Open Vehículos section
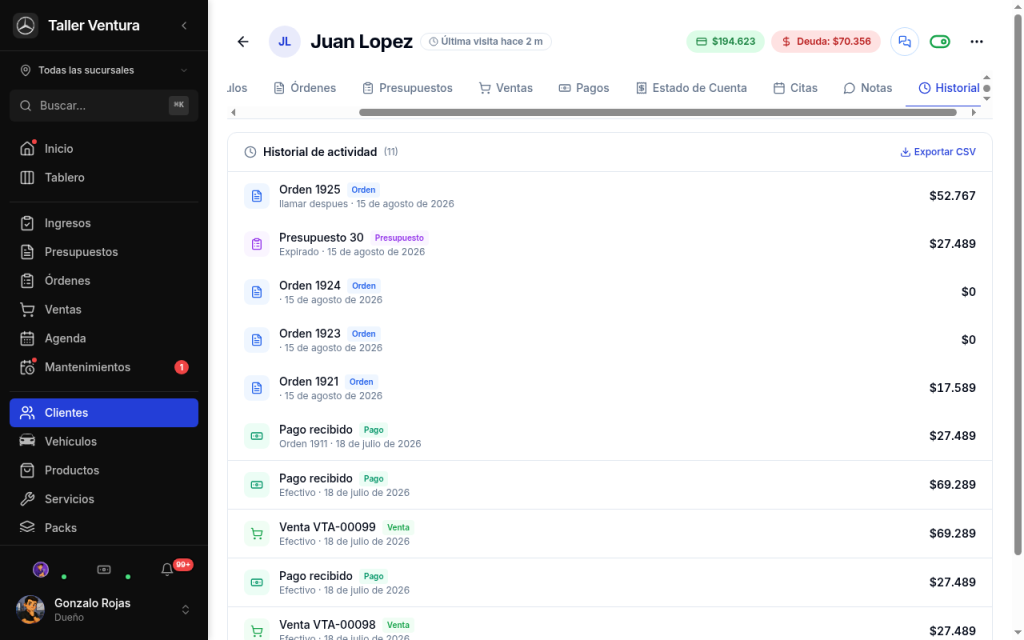Image resolution: width=1024 pixels, height=640 pixels. click(104, 441)
